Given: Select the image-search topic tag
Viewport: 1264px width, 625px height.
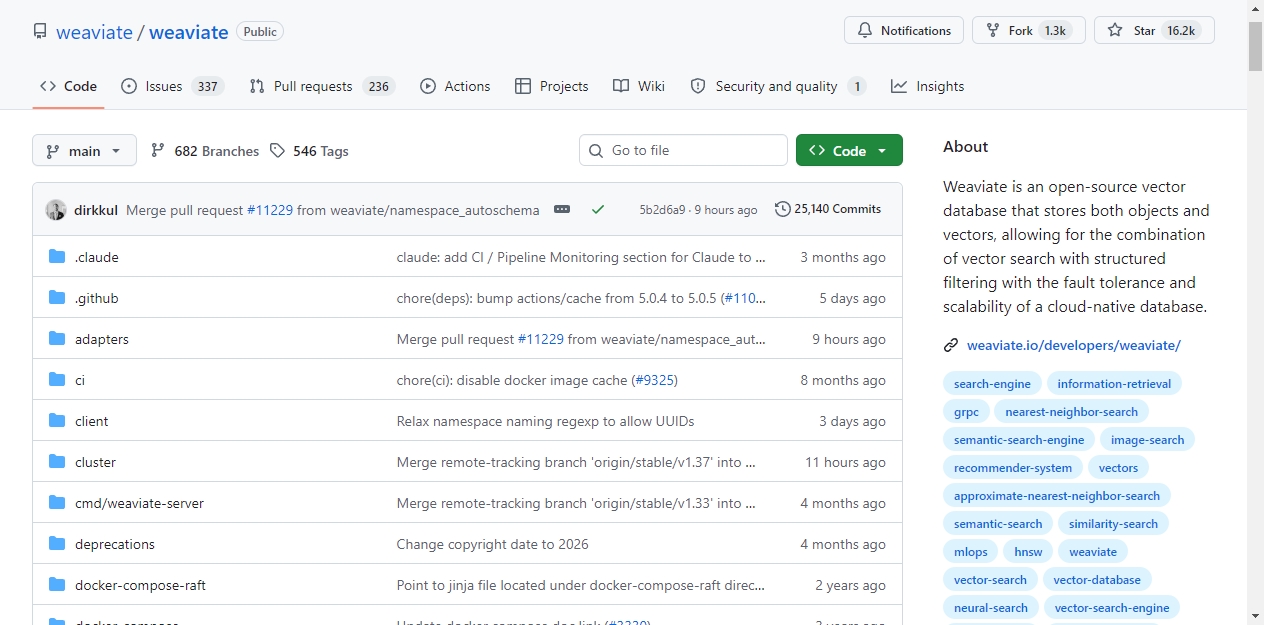Looking at the screenshot, I should (1147, 440).
